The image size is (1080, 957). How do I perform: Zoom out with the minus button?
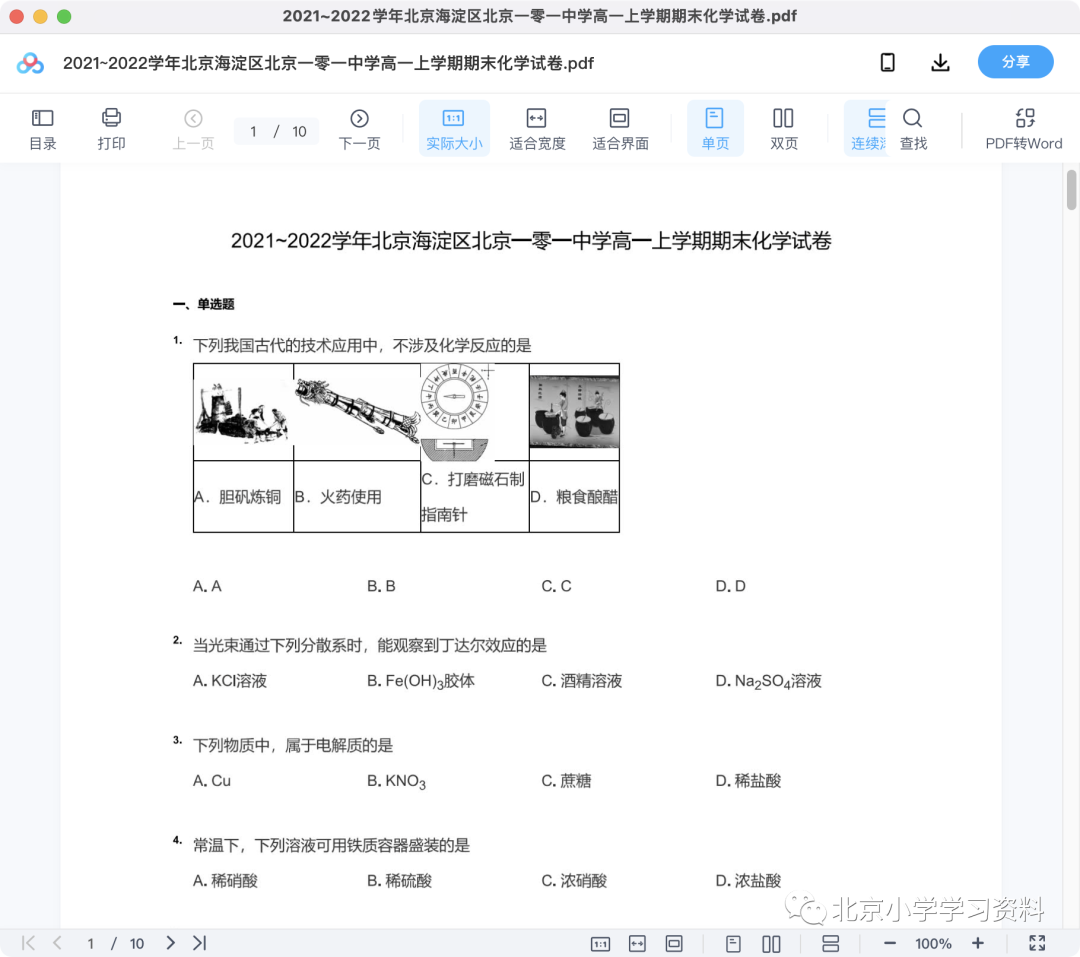click(x=890, y=943)
